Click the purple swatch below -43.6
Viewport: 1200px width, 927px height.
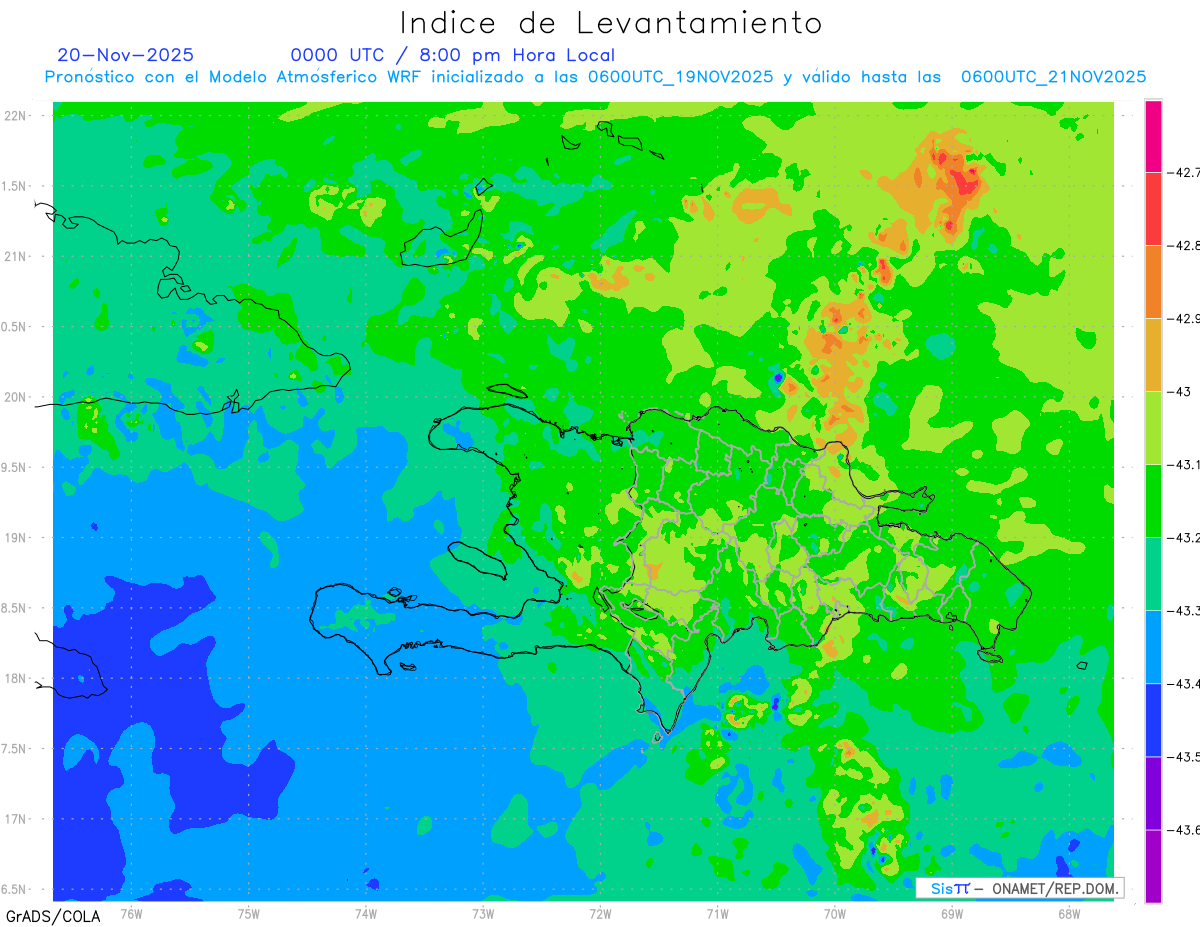1154,866
